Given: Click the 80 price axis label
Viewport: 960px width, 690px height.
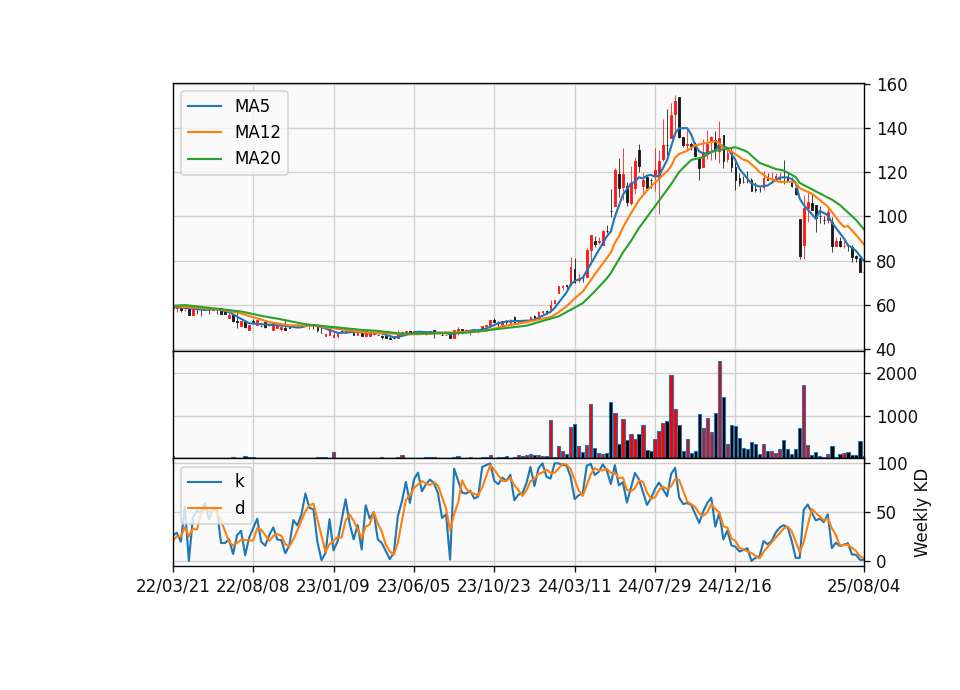Looking at the screenshot, I should tap(887, 261).
